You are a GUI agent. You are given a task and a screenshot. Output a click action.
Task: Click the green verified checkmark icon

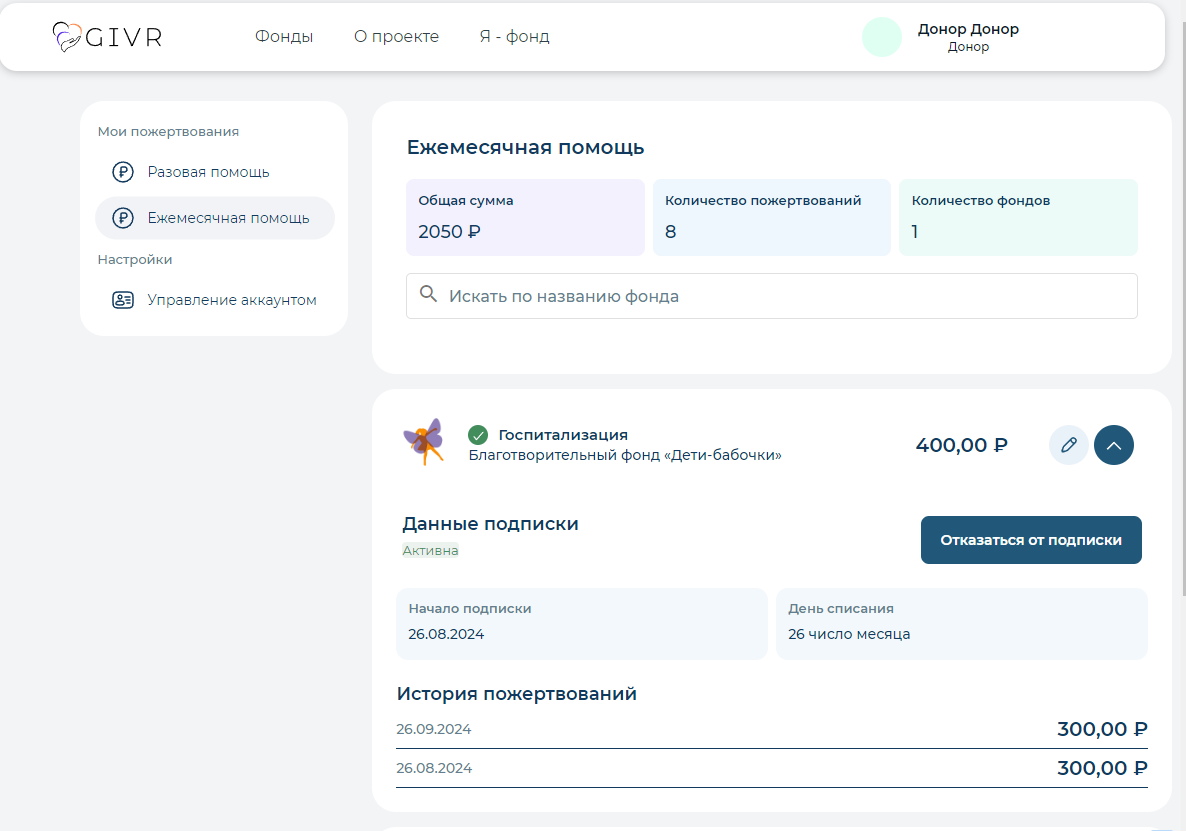[x=478, y=435]
